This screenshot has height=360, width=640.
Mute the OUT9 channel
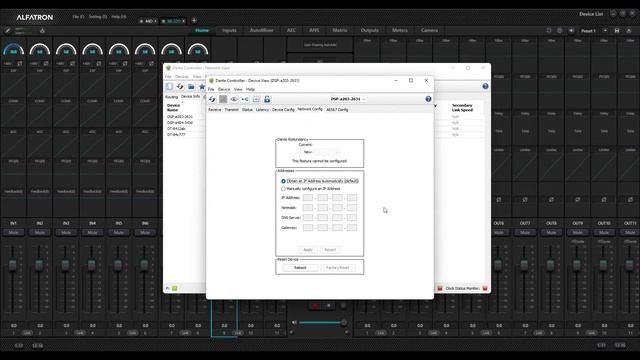(x=578, y=232)
